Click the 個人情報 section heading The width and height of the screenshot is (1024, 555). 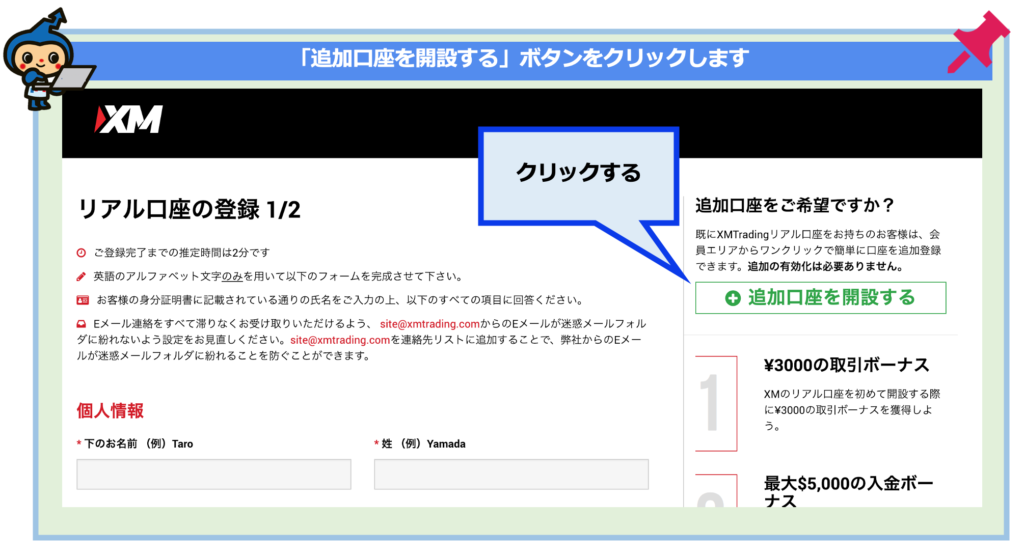(x=110, y=411)
